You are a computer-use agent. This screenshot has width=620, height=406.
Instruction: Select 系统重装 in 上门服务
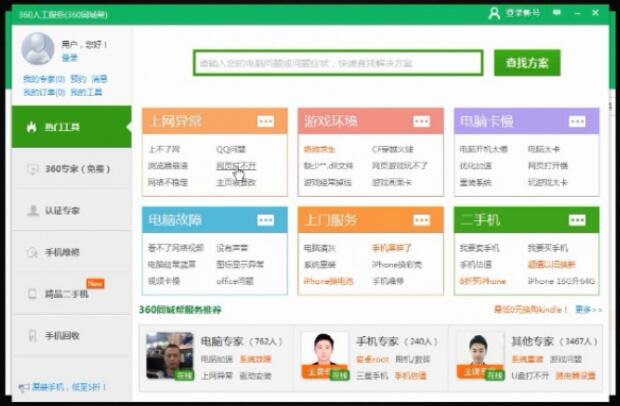319,264
